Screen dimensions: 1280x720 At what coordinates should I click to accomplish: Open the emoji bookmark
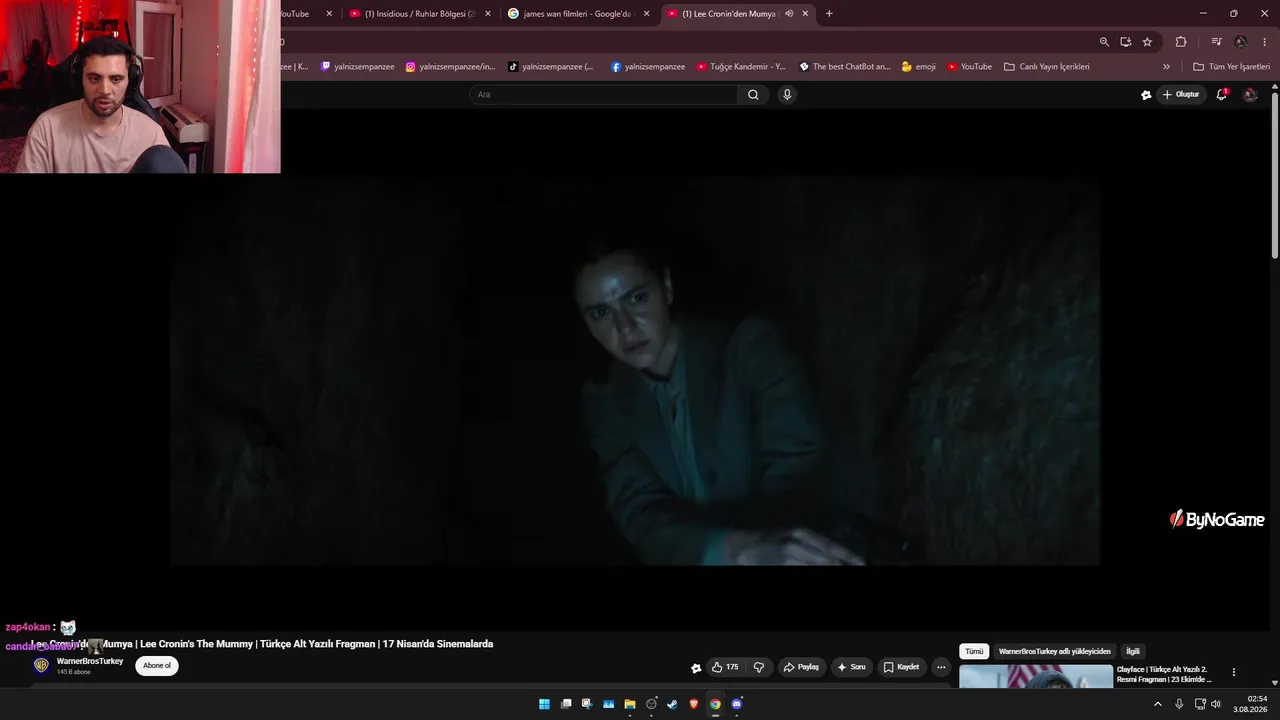click(x=919, y=67)
